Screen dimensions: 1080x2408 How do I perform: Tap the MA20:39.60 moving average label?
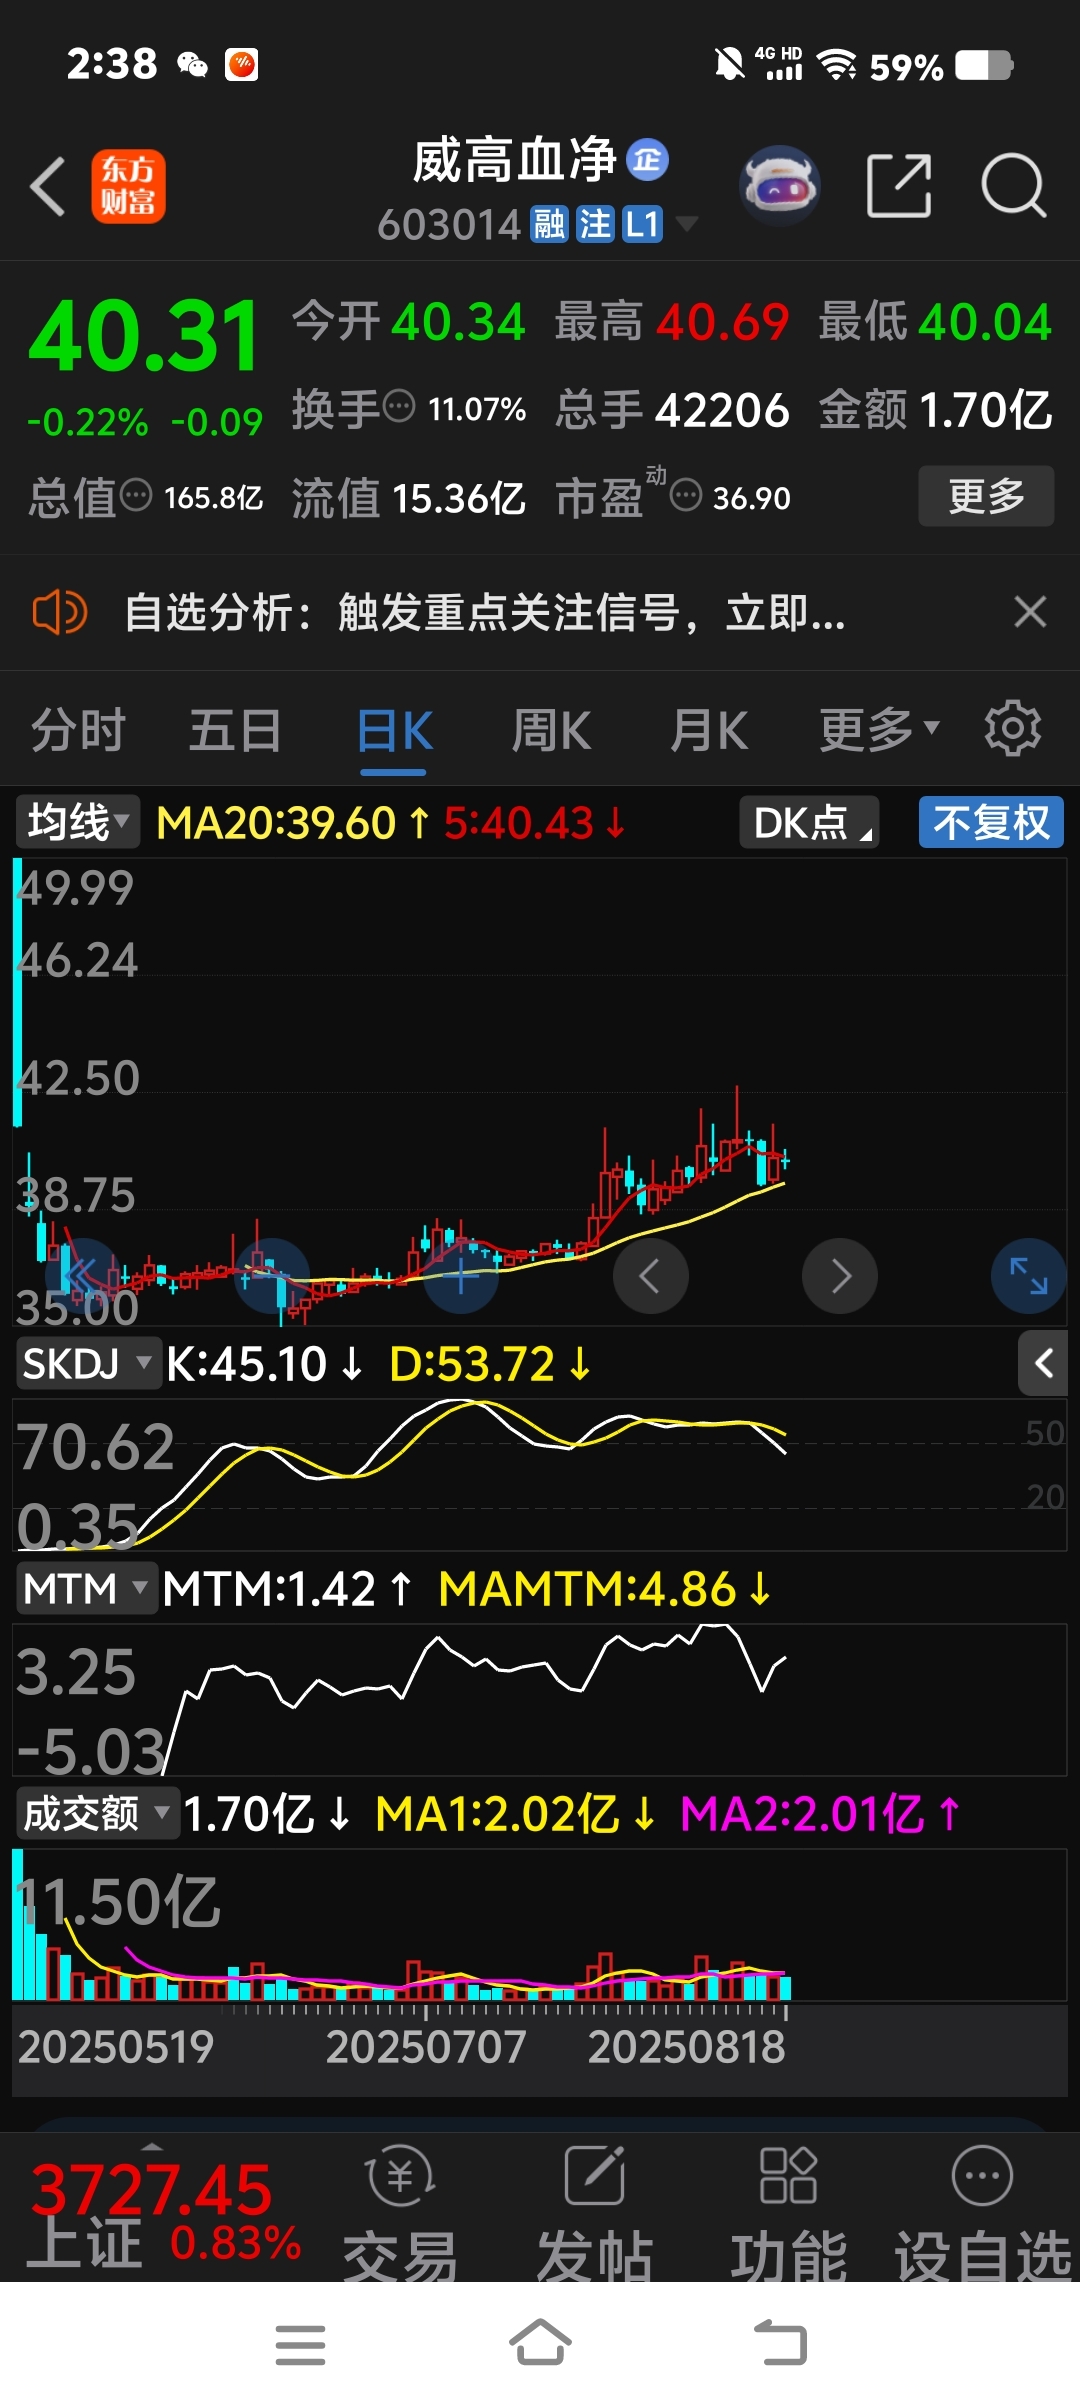pos(293,823)
